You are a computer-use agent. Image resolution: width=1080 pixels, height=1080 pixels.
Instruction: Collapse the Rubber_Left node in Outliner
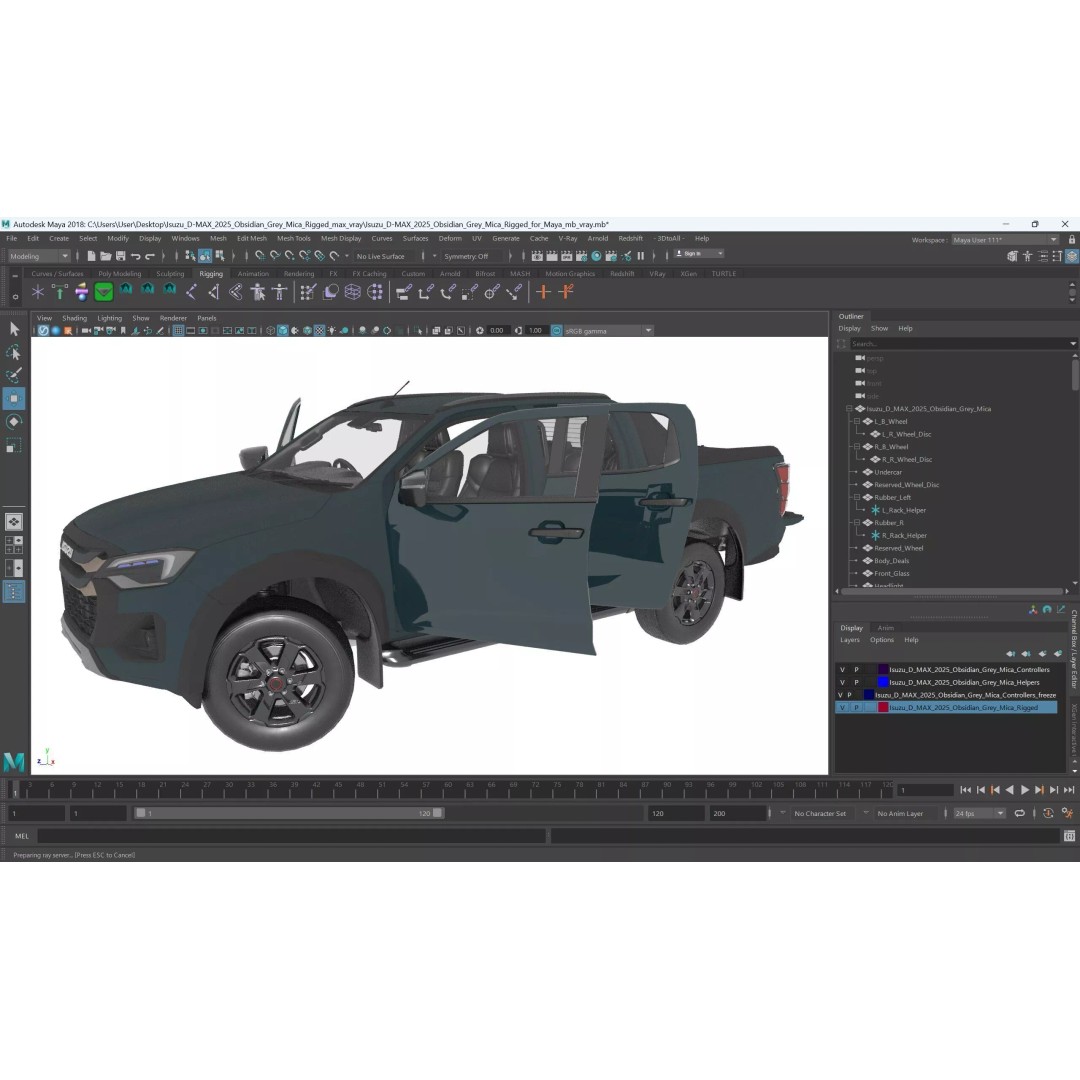(x=857, y=497)
